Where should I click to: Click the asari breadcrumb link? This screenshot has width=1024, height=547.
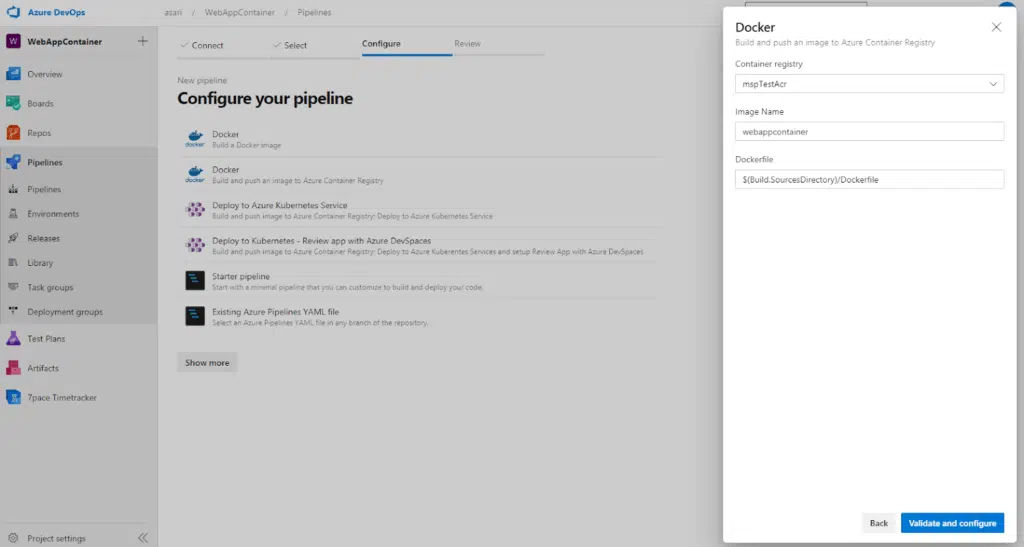pyautogui.click(x=173, y=12)
